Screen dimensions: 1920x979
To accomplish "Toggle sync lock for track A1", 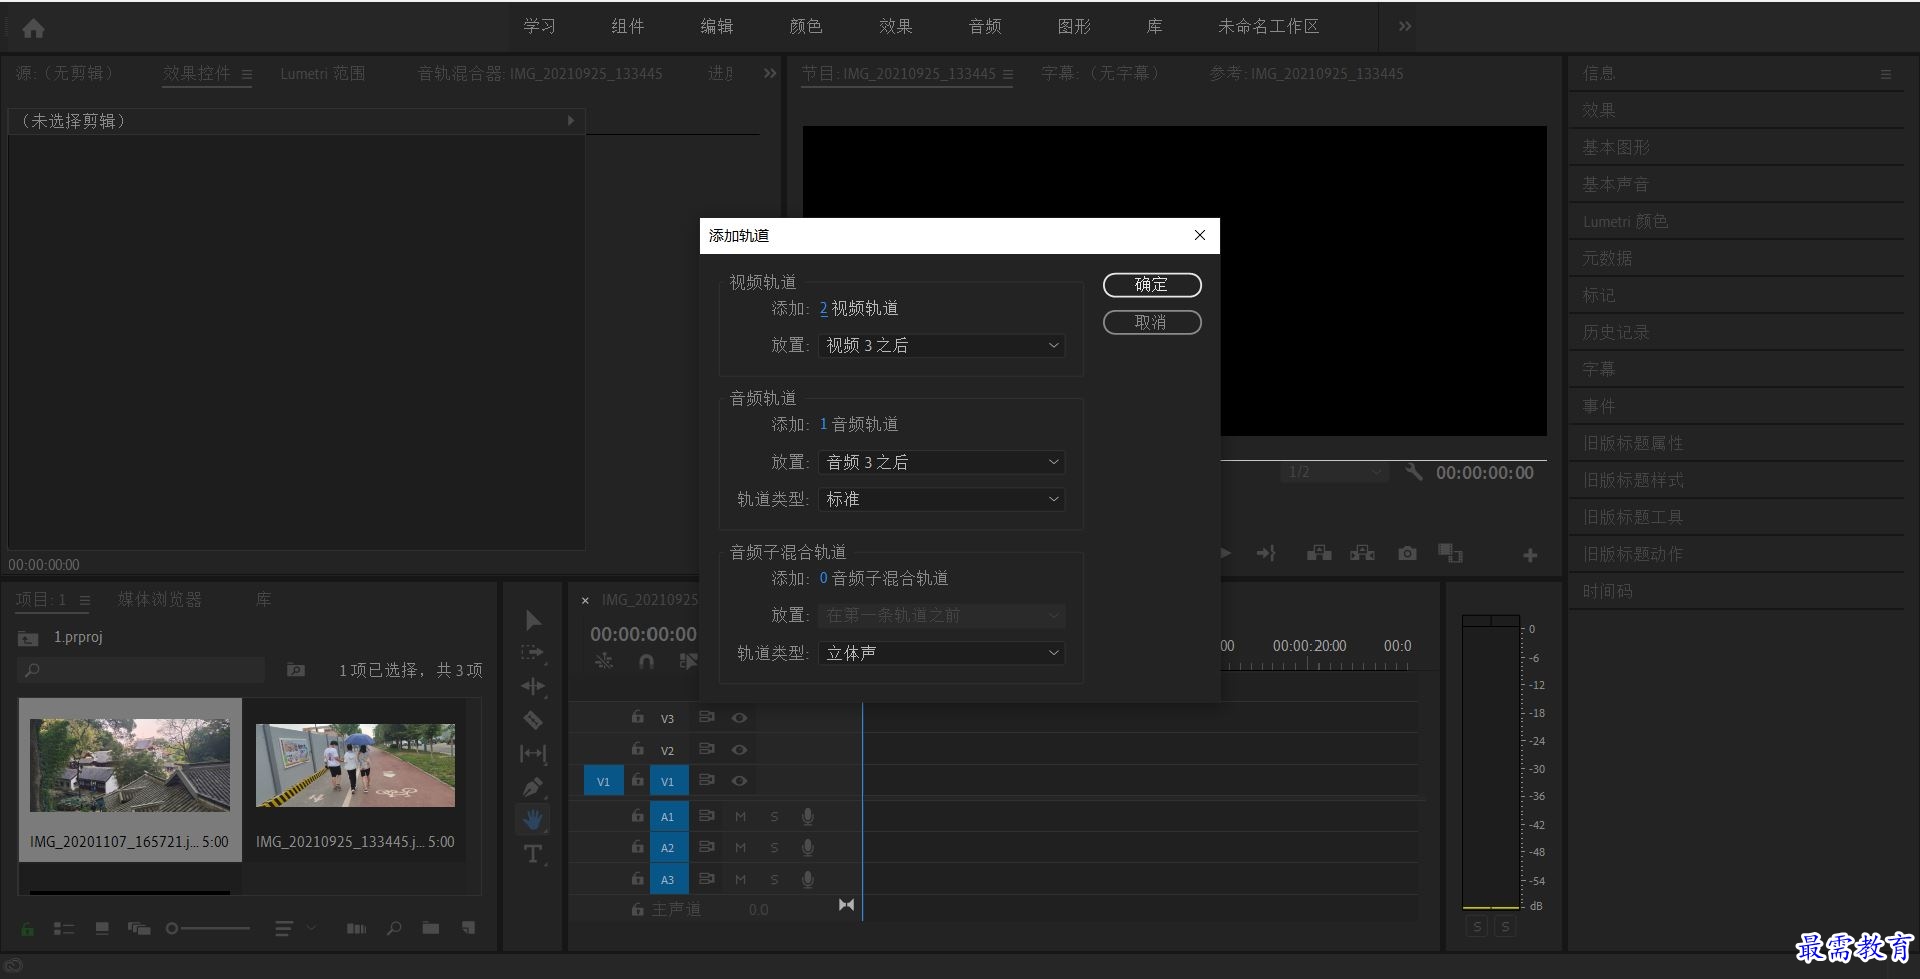I will [x=707, y=816].
